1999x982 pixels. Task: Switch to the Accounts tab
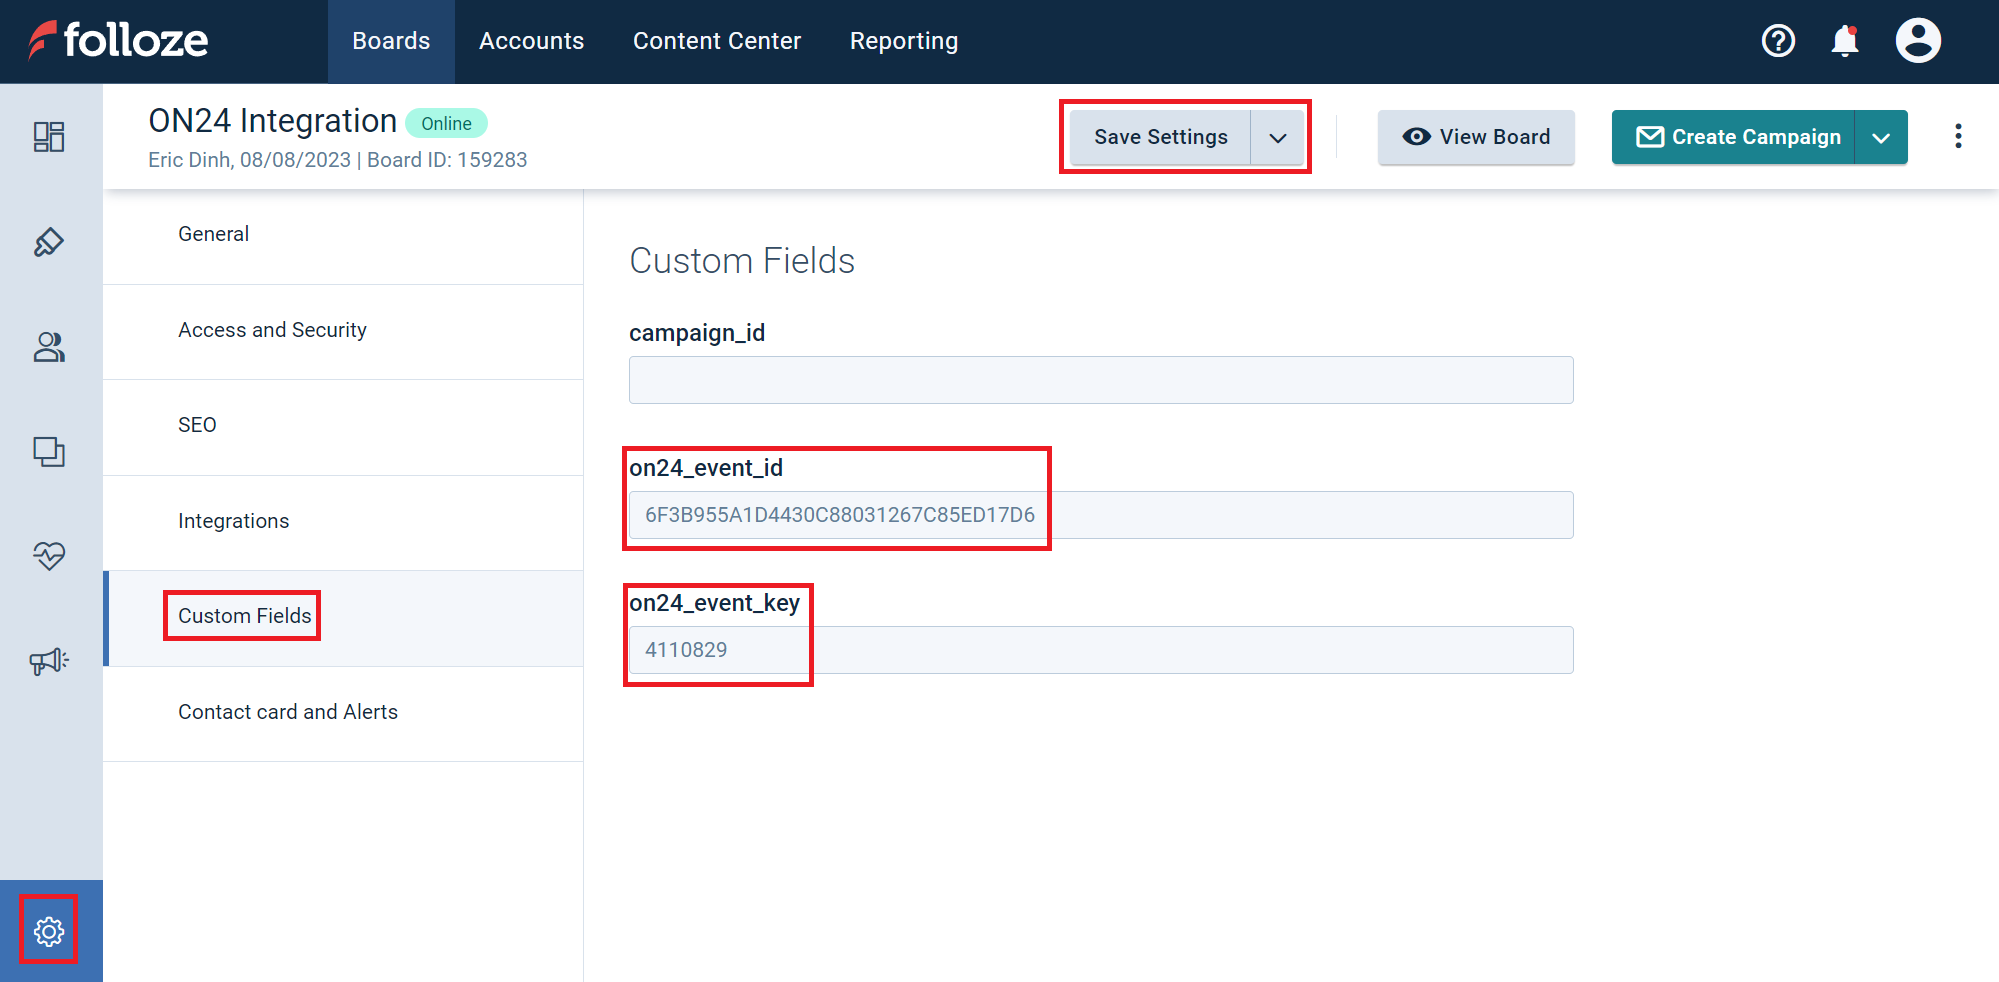pyautogui.click(x=531, y=41)
